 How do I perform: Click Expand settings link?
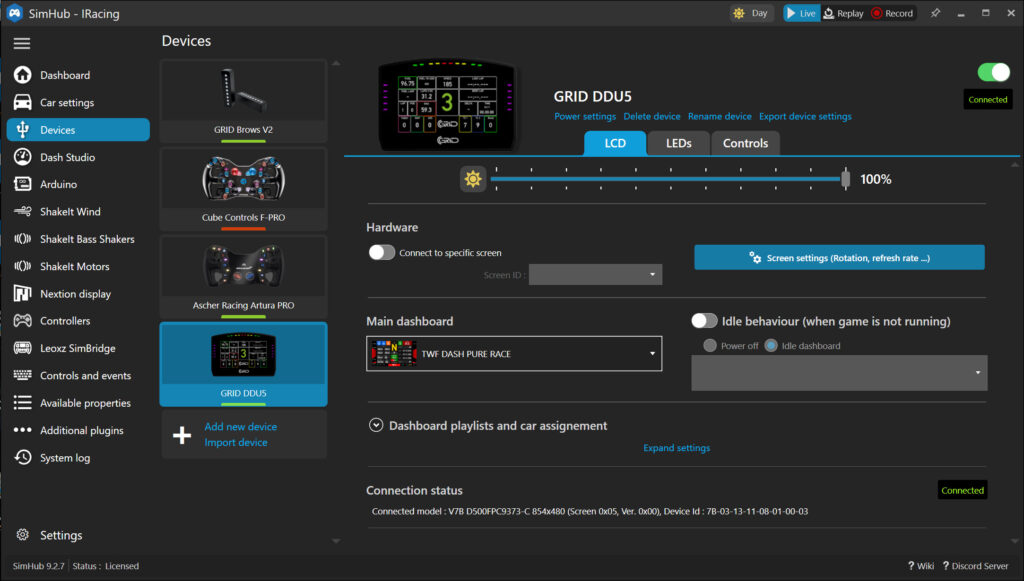677,448
